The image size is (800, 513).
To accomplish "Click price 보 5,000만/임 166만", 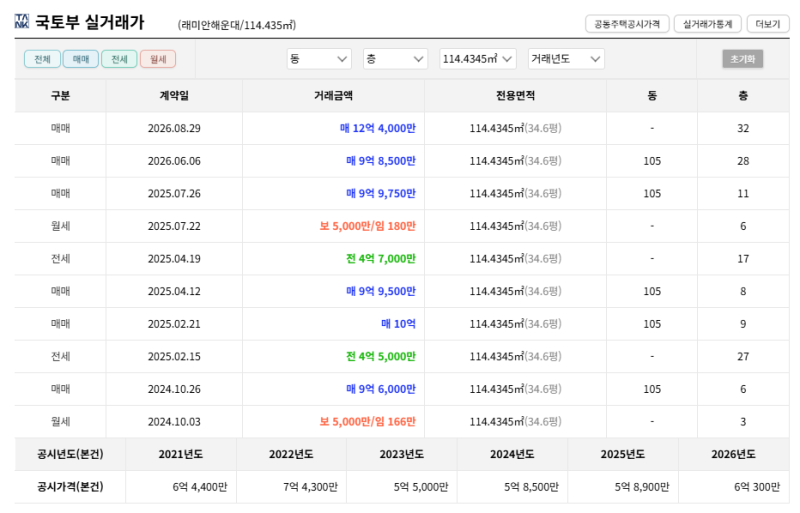I will pos(367,422).
